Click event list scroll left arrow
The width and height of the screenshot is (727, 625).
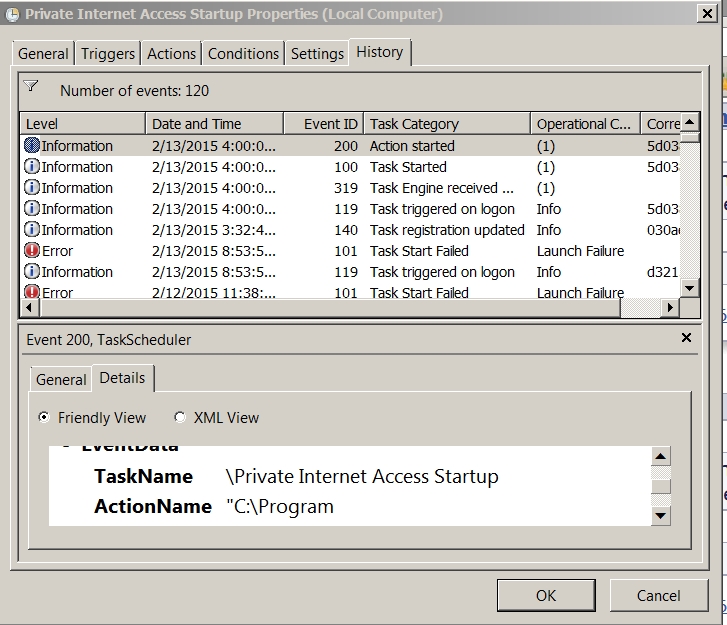click(x=30, y=307)
